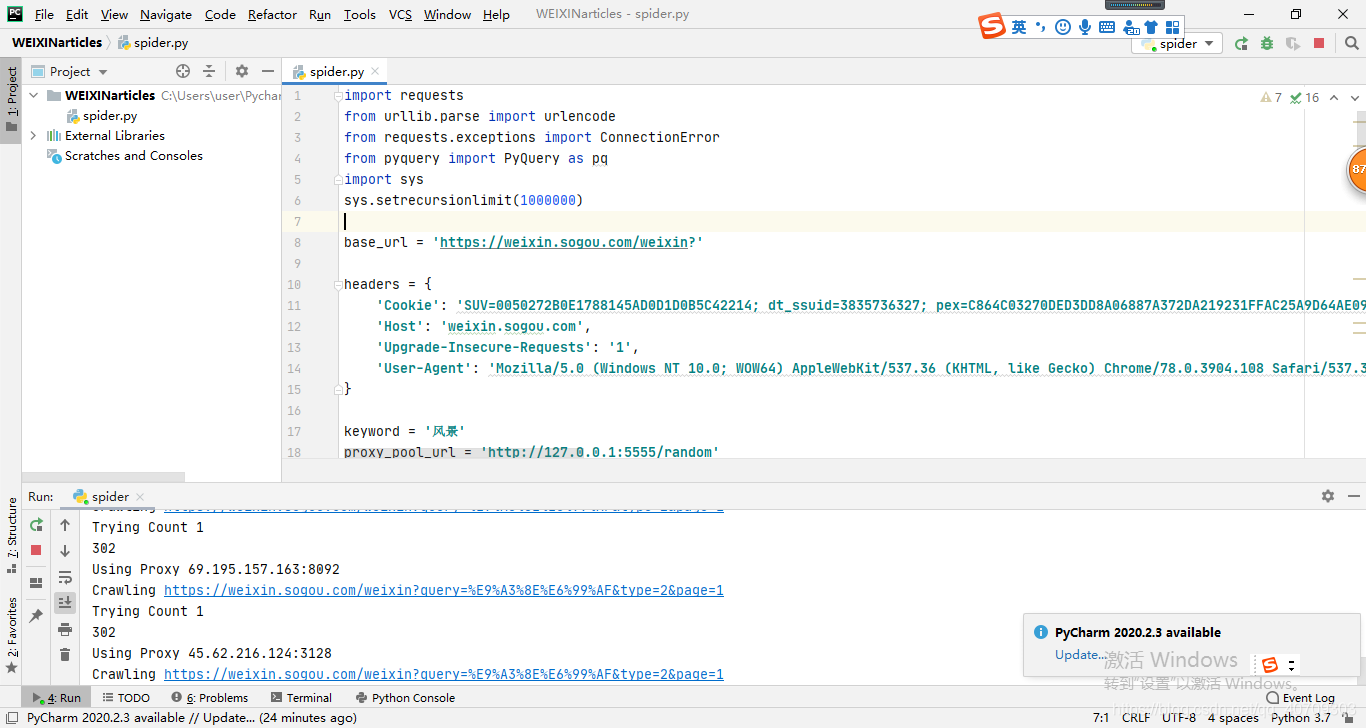Expand the External Libraries node
The image size is (1366, 728).
tap(33, 135)
